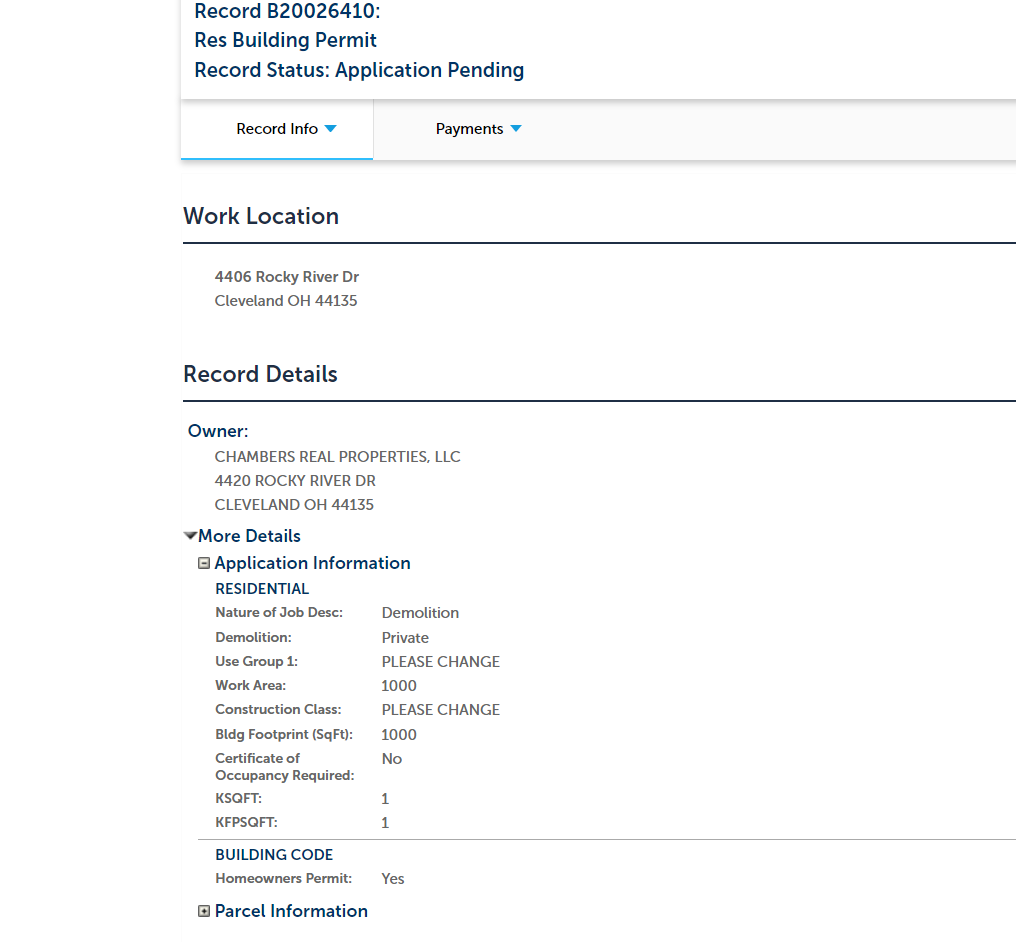Click PLEASE CHANGE next to Construction Class
This screenshot has width=1016, height=942.
441,709
